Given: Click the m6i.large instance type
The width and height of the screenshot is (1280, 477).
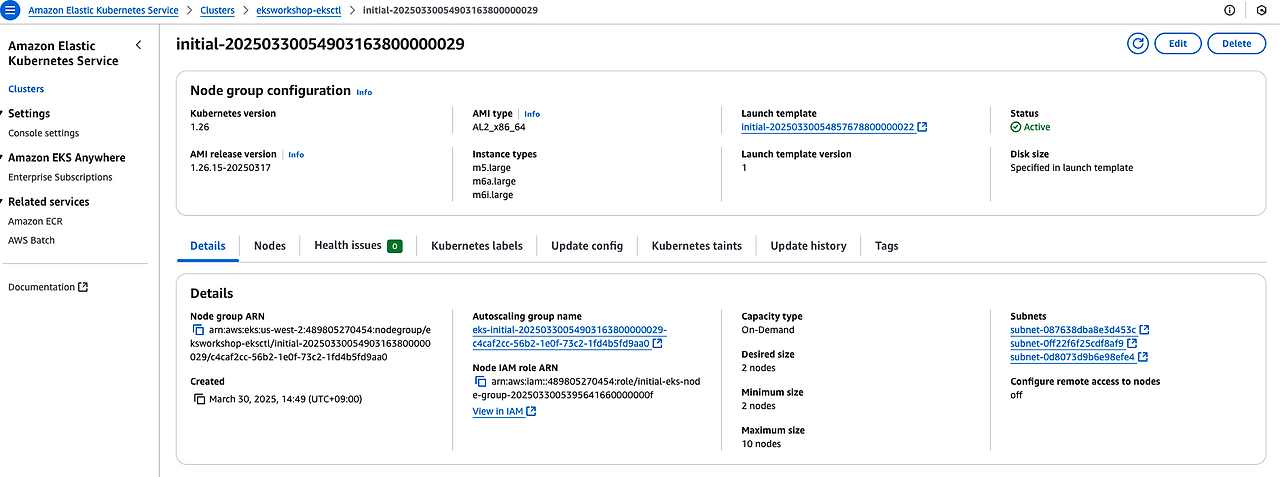Looking at the screenshot, I should pos(491,195).
